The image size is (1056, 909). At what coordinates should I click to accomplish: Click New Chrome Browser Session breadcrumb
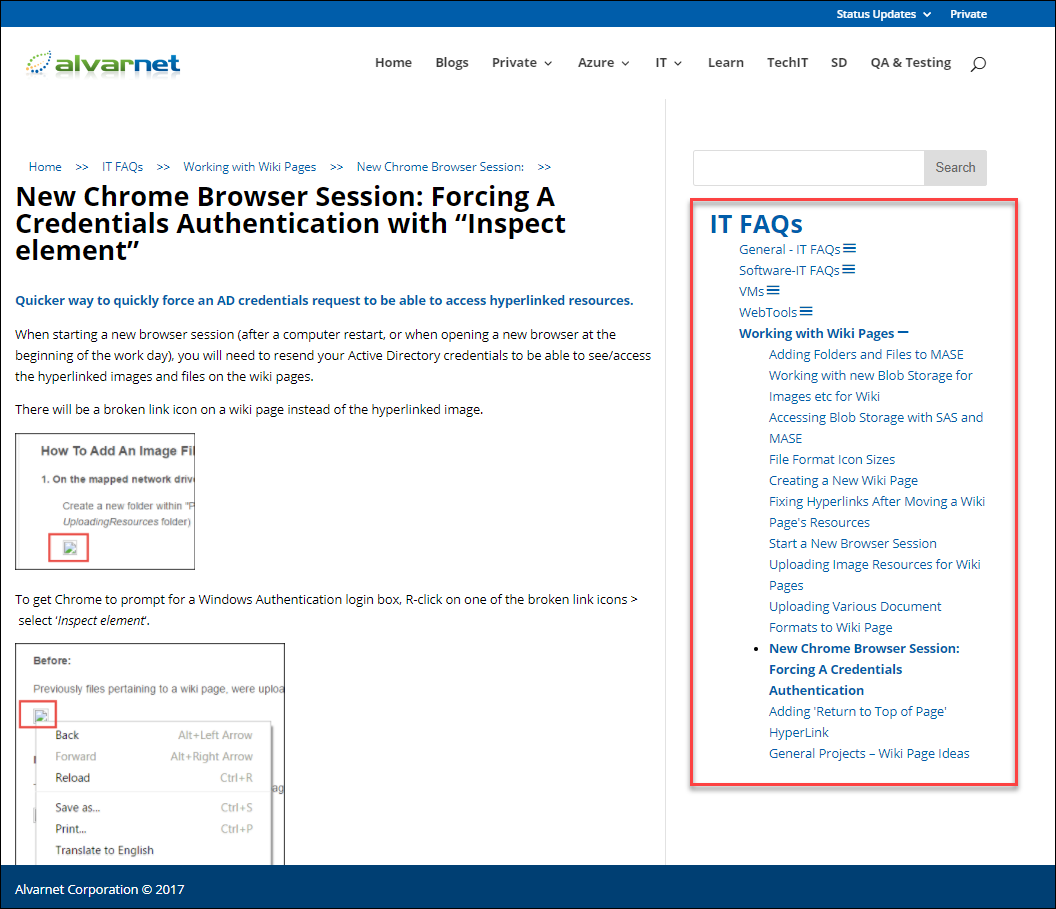[440, 167]
